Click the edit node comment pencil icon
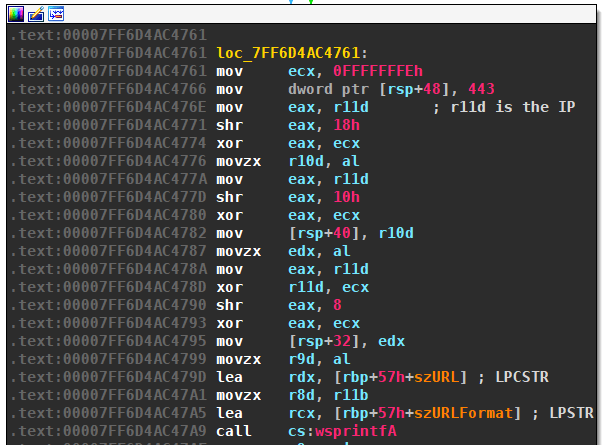Screen dimensions: 603x445 pos(36,14)
